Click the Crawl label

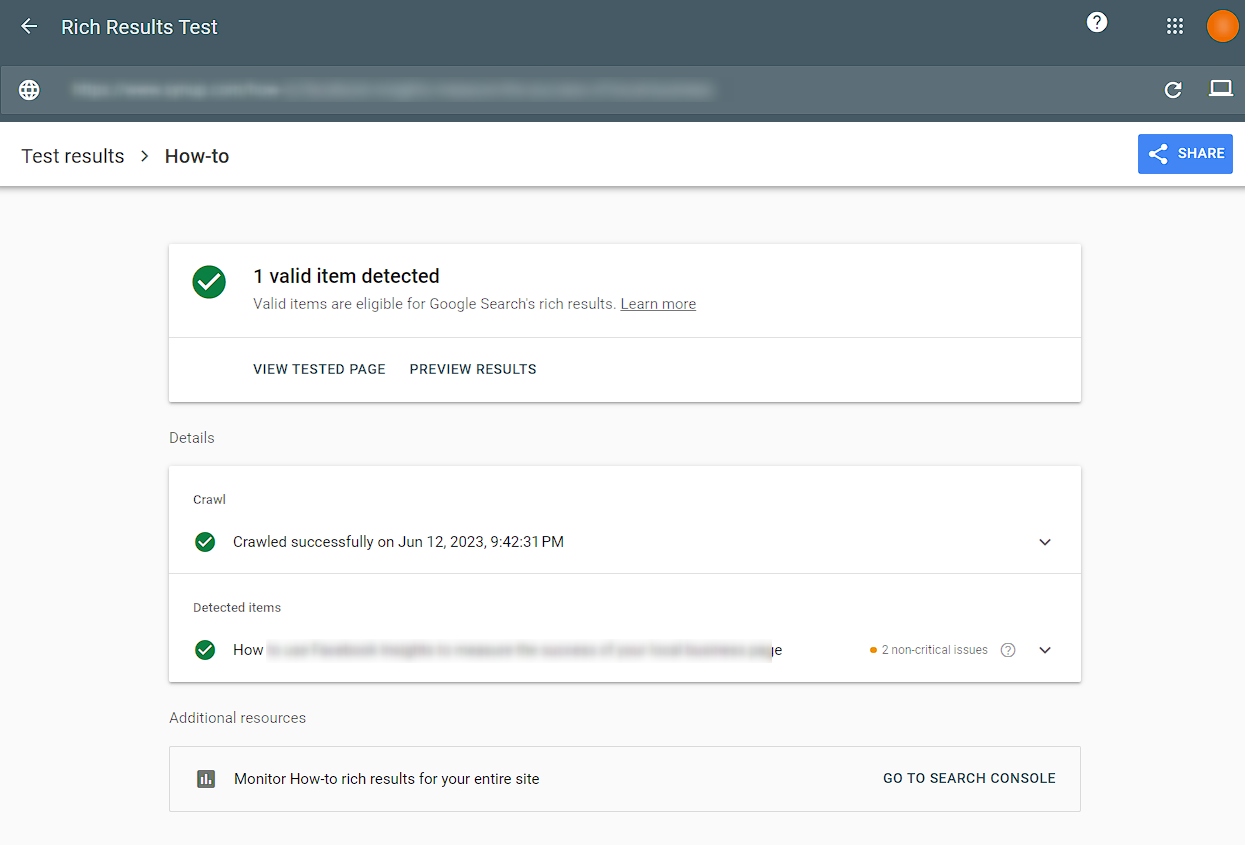click(x=209, y=499)
